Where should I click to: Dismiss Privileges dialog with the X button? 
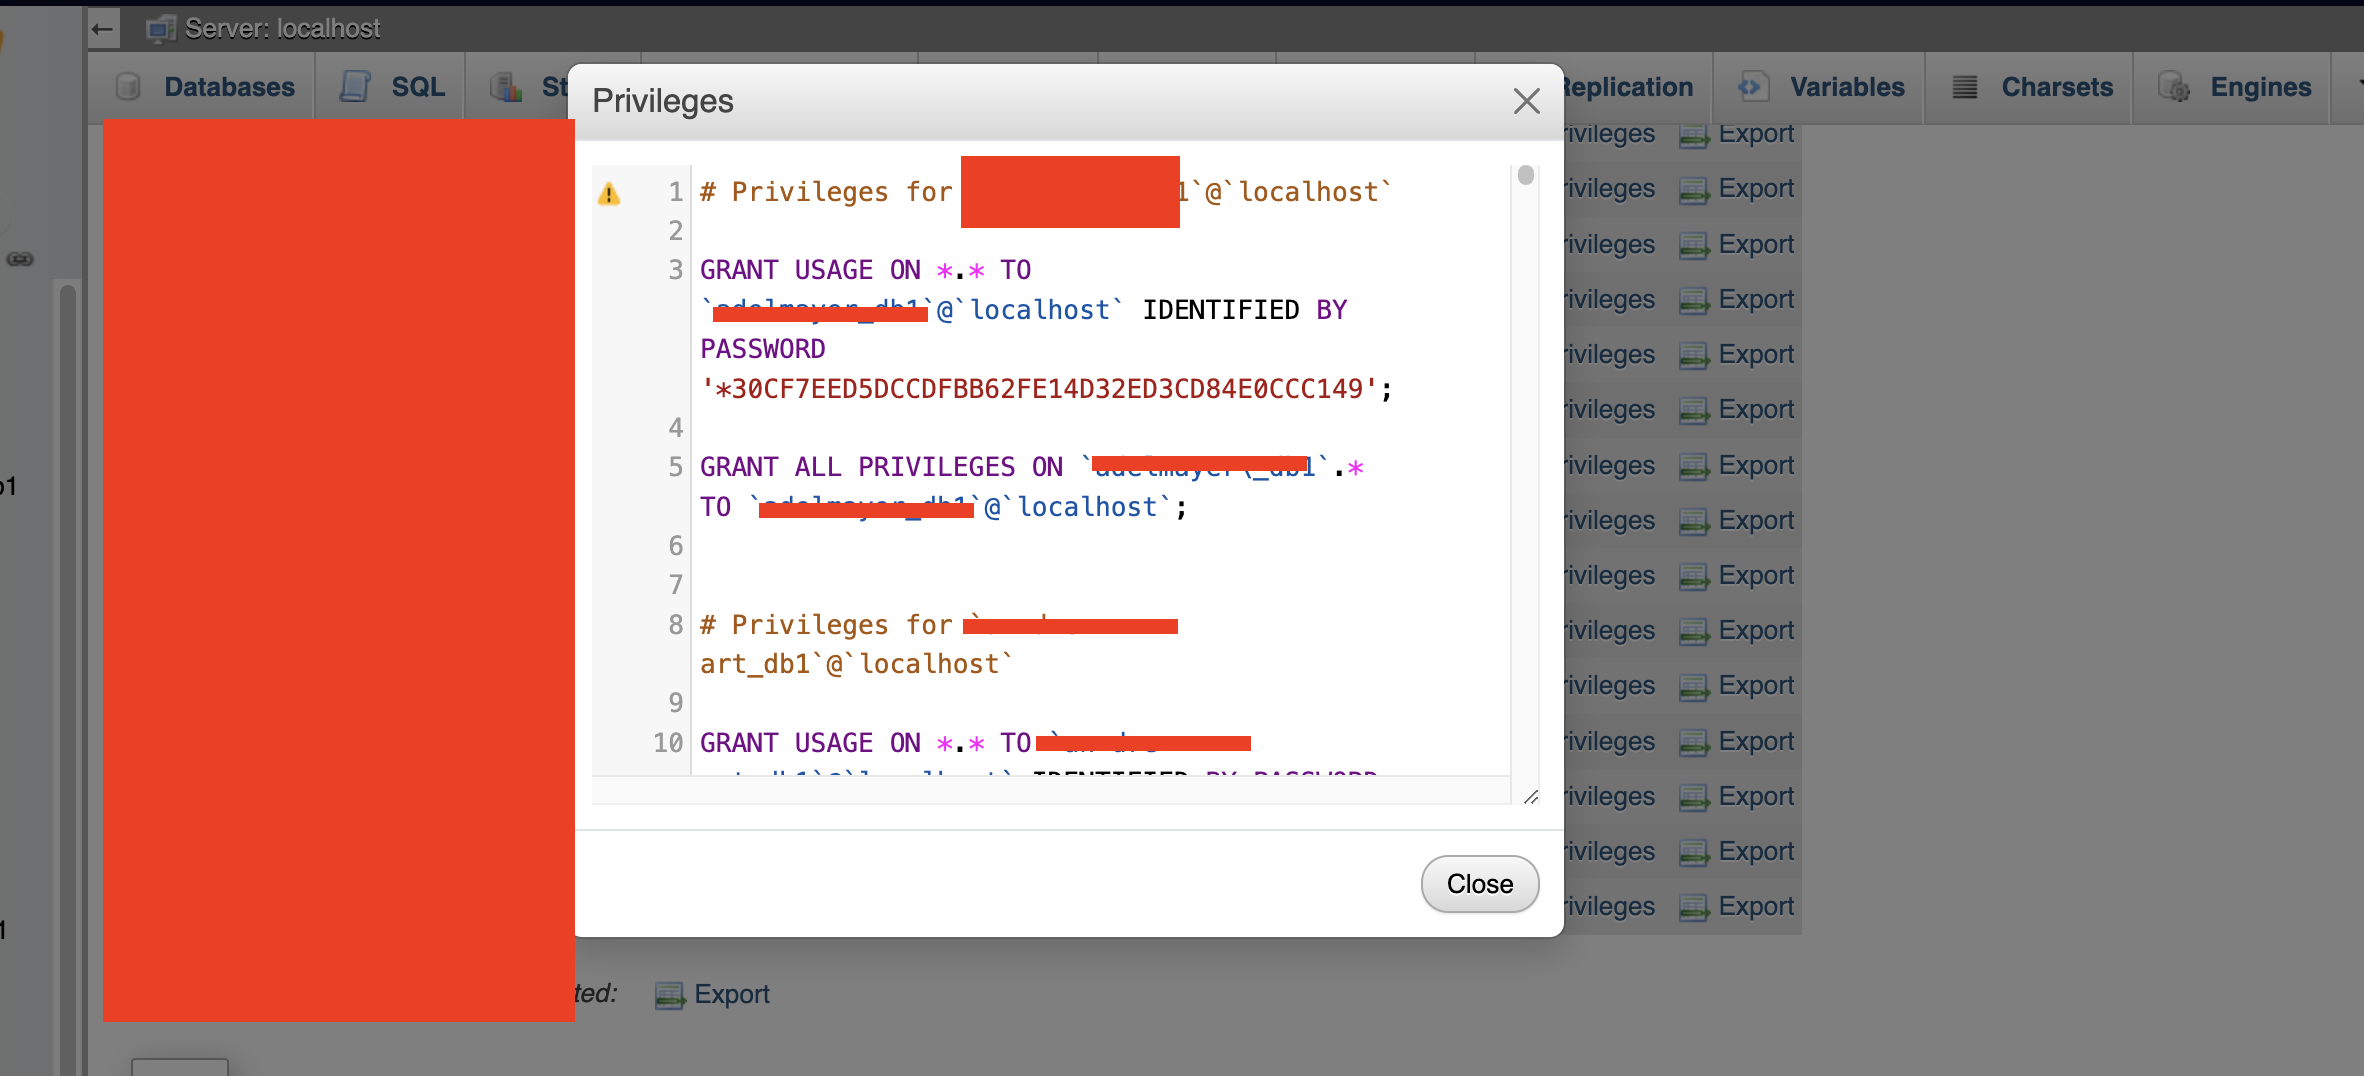(1526, 101)
